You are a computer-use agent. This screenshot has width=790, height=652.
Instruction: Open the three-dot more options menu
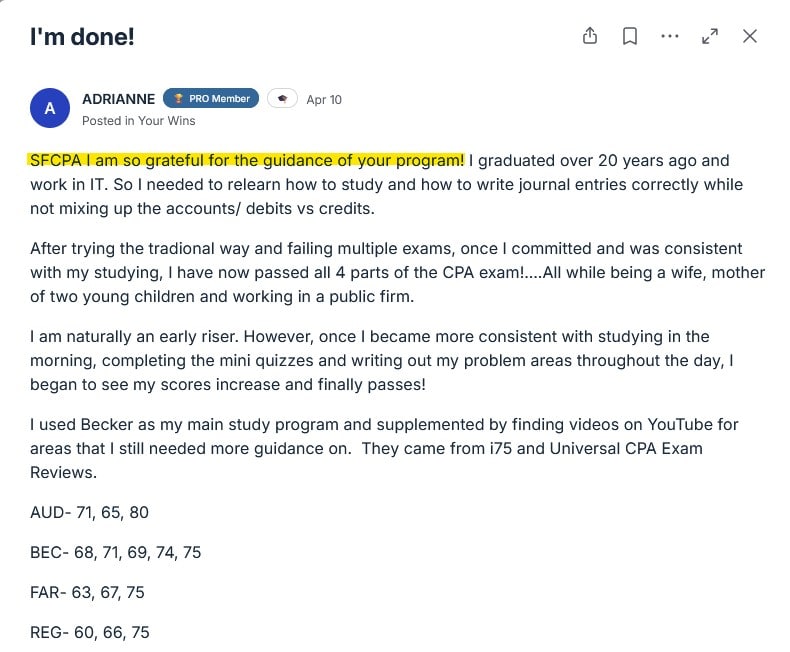(670, 36)
